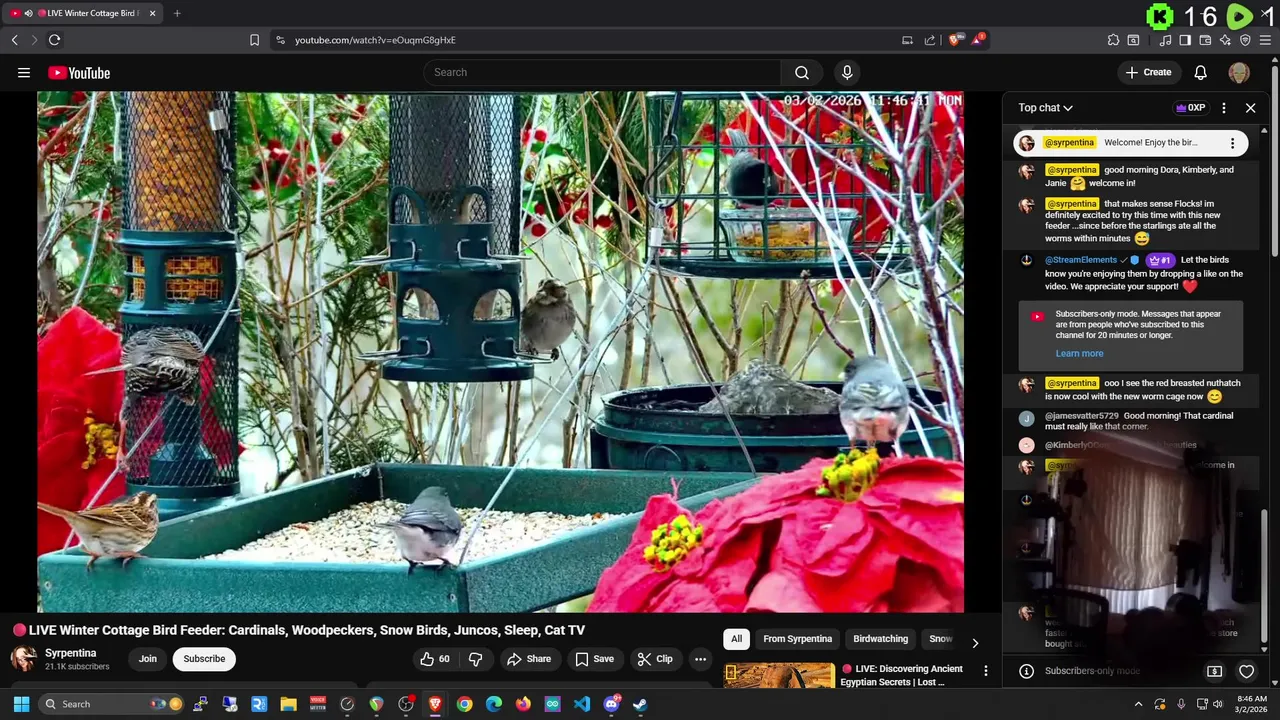This screenshot has height=720, width=1280.
Task: Go back in browser history
Action: [14, 40]
